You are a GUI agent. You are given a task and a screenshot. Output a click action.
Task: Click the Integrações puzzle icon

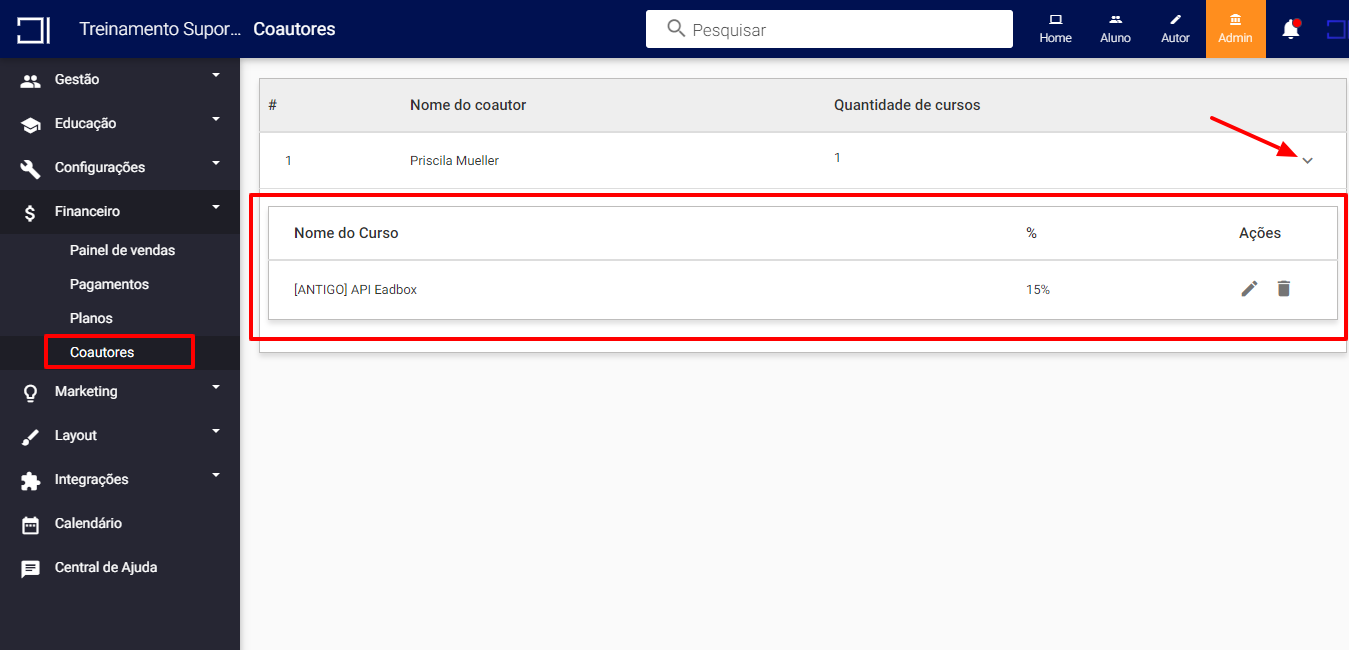click(x=31, y=481)
